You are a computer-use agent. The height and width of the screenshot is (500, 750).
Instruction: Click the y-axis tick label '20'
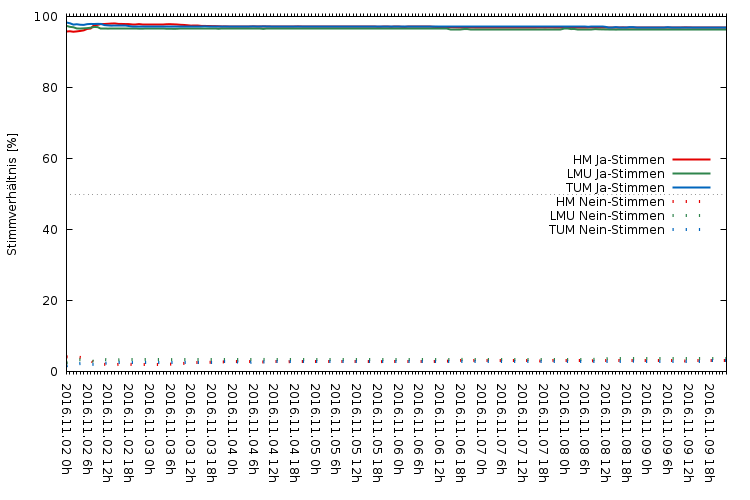pyautogui.click(x=50, y=300)
